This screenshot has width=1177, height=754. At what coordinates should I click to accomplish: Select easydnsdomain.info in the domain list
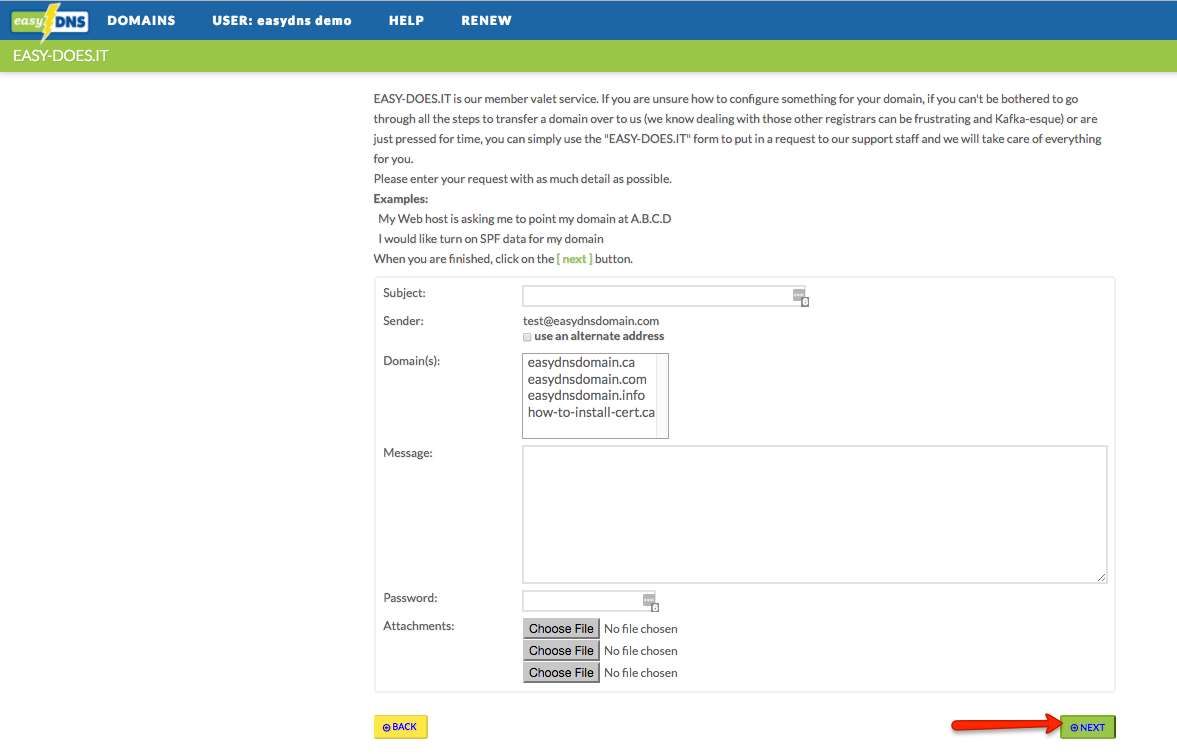click(586, 396)
